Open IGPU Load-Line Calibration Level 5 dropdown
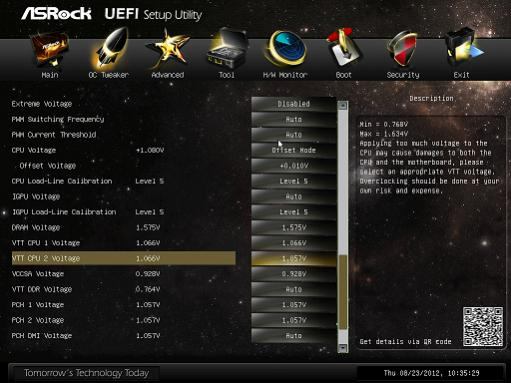This screenshot has width=511, height=383. [x=294, y=212]
